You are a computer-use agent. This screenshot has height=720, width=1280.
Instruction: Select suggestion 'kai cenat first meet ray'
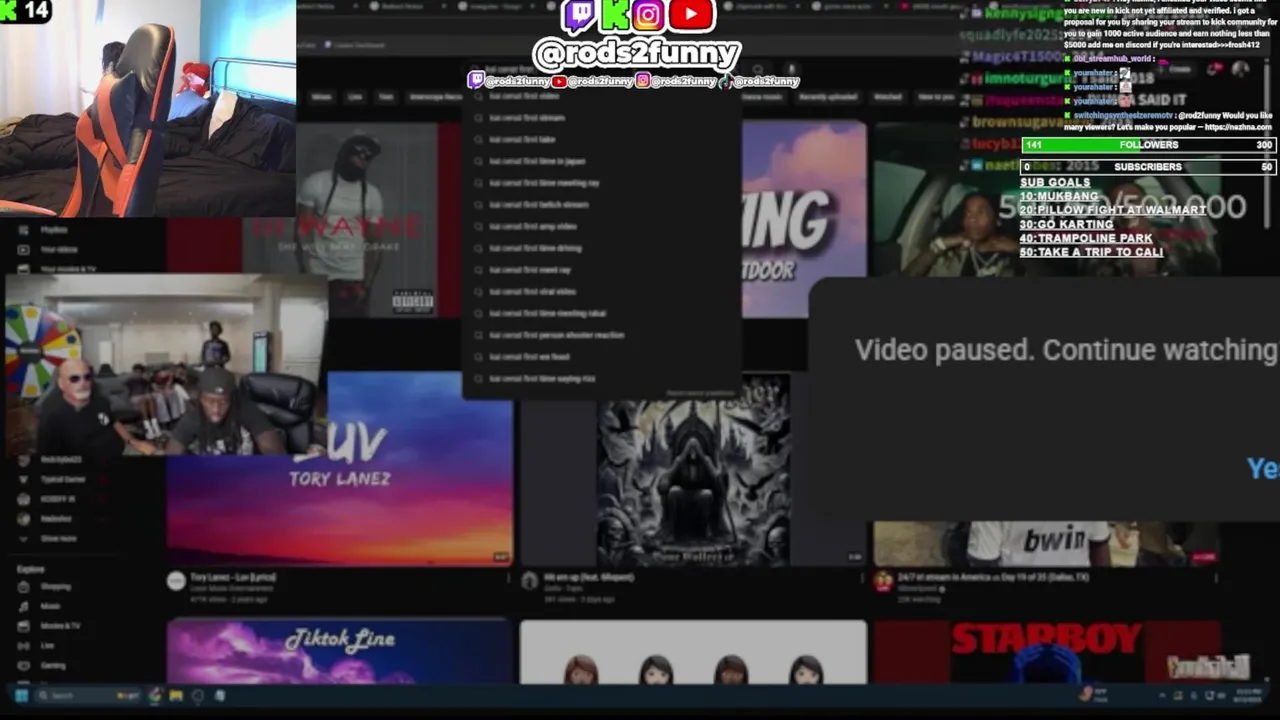click(x=600, y=270)
